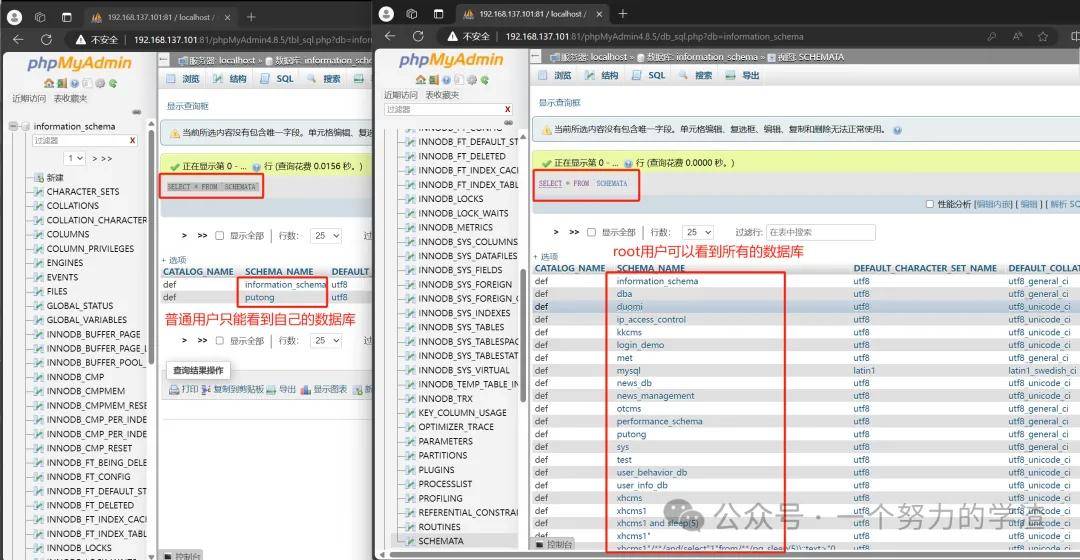Open 结构 tab in left window
The width and height of the screenshot is (1080, 560).
pos(230,79)
